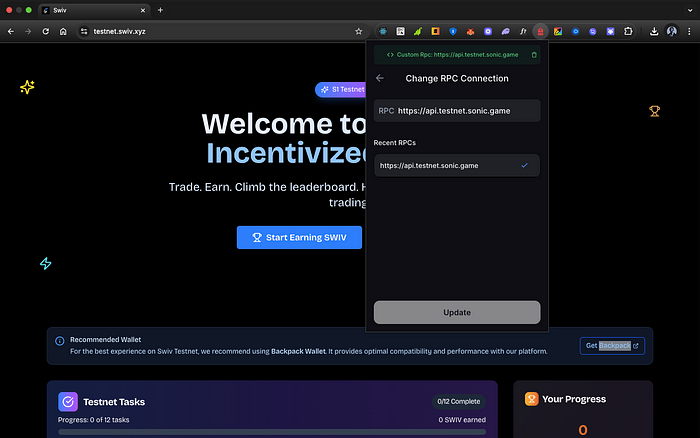Open the MetaMask fox extension

tap(470, 31)
